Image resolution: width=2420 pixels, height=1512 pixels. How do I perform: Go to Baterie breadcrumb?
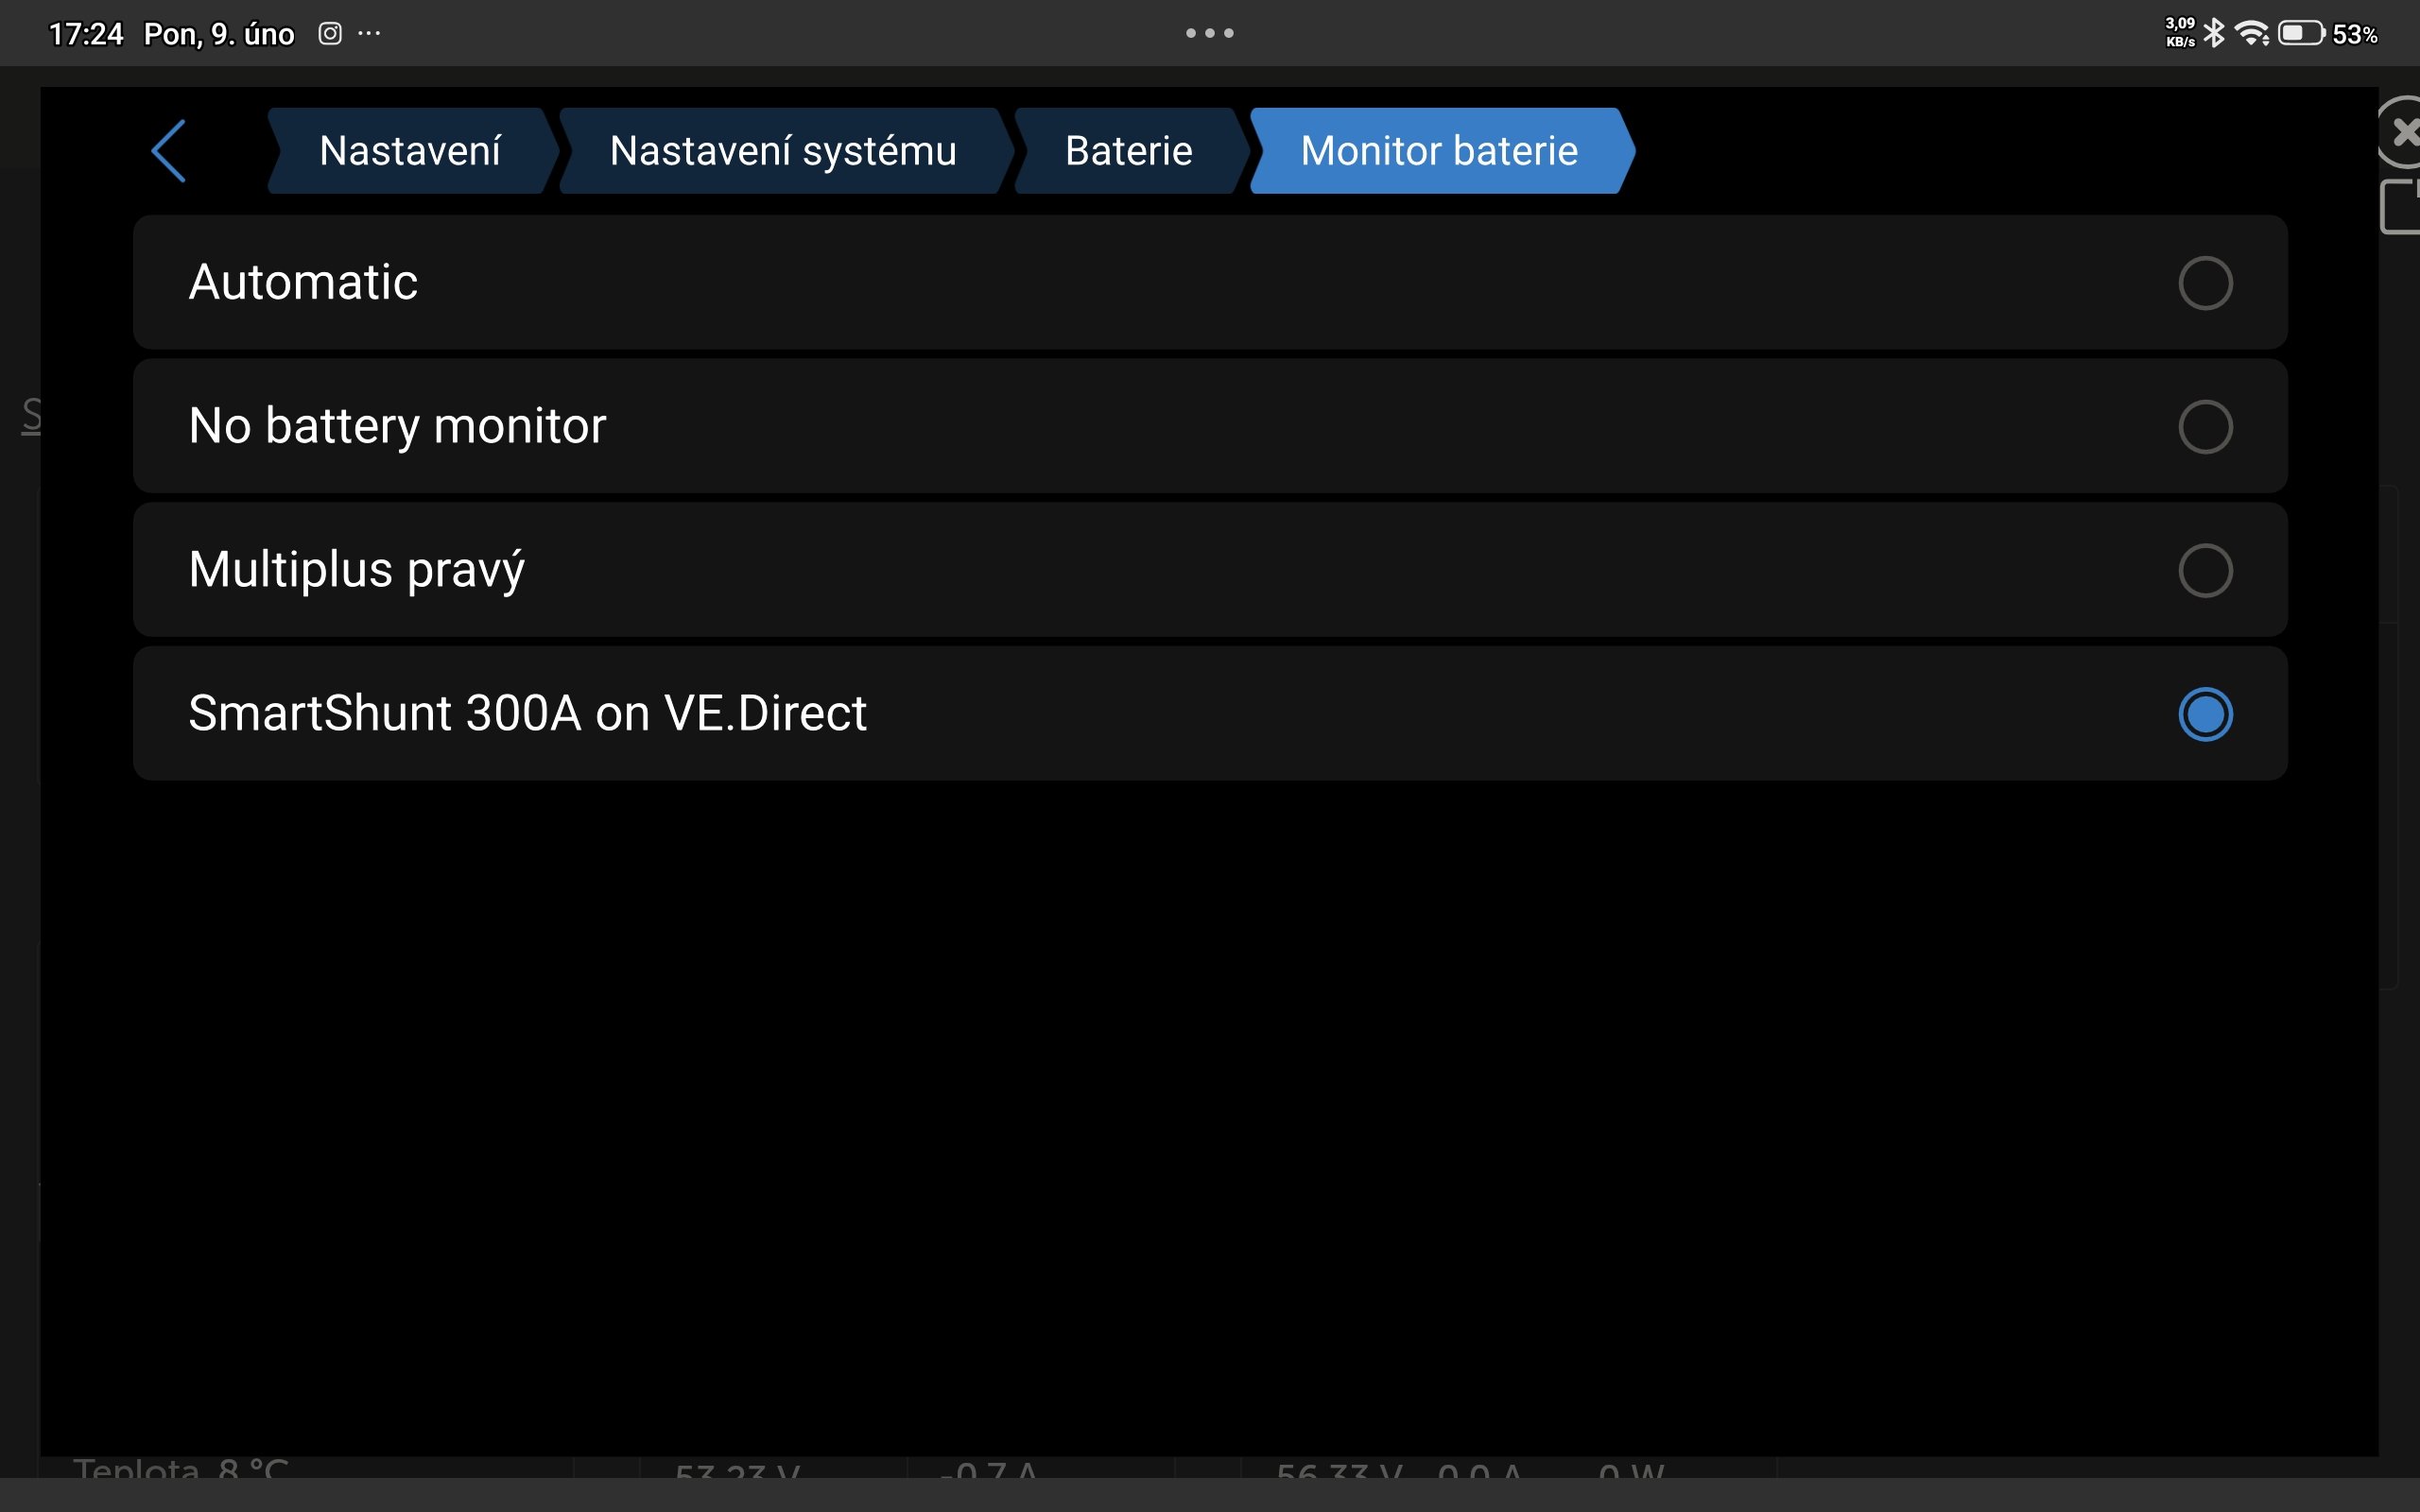pos(1128,151)
